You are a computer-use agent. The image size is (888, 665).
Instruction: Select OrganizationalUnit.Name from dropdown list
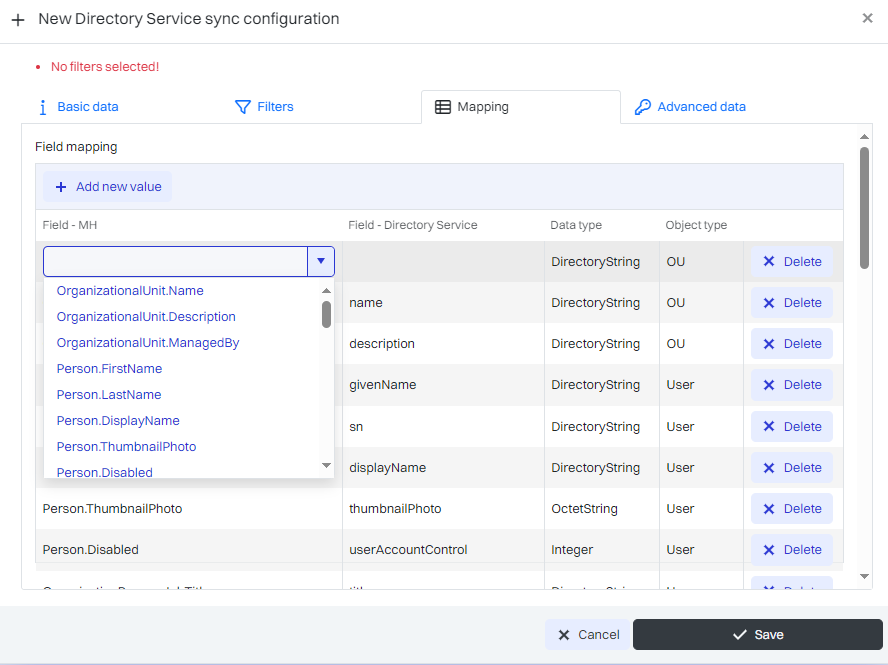tap(130, 291)
